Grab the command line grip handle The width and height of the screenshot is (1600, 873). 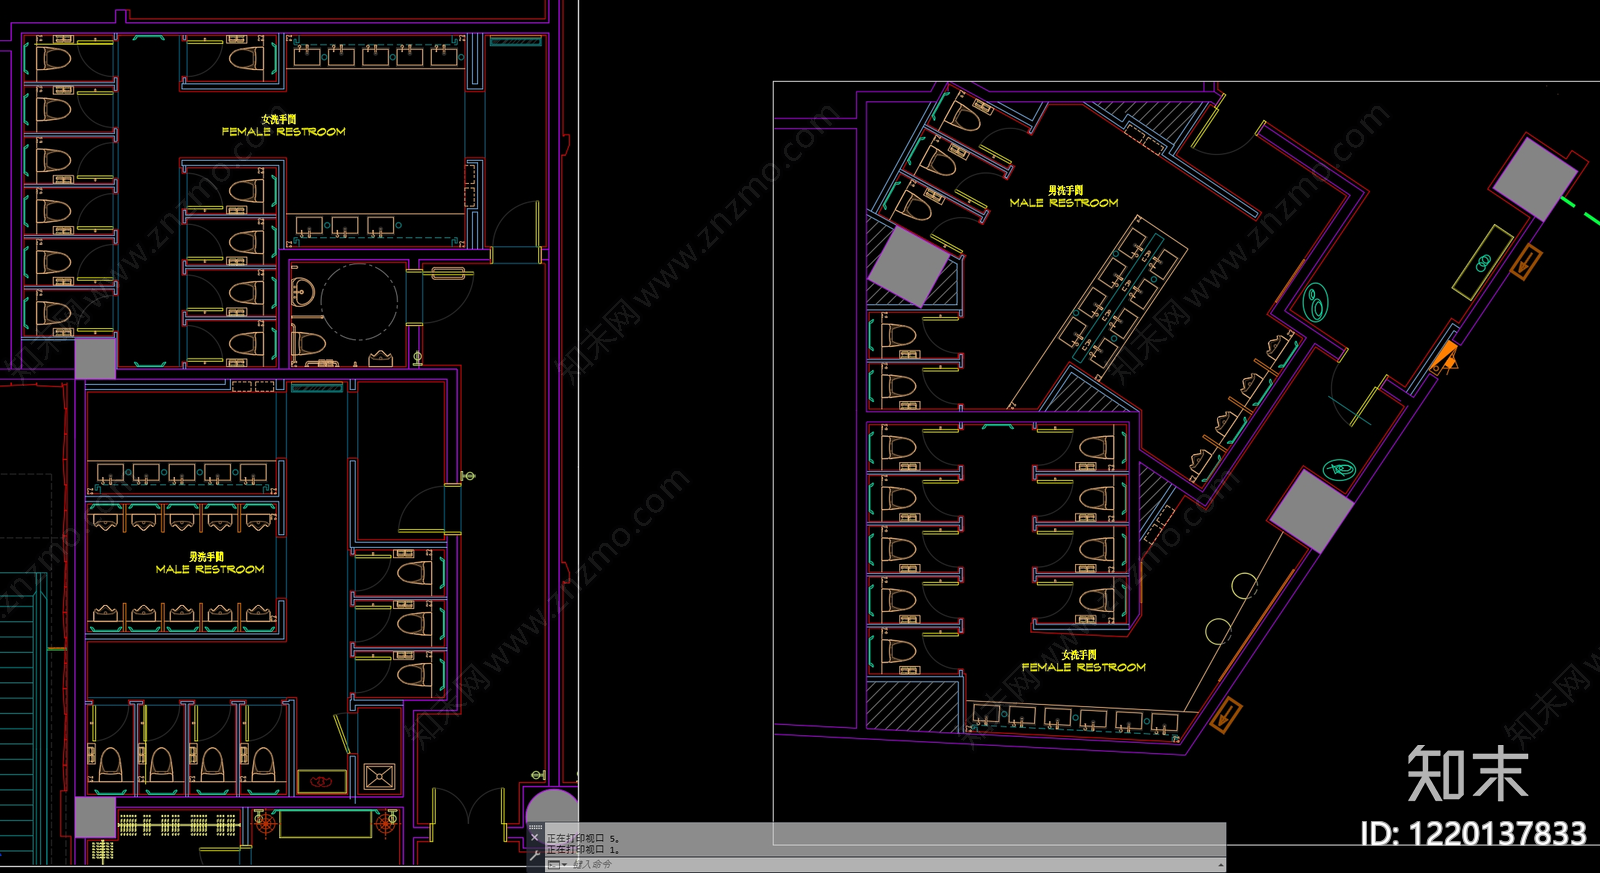pos(535,827)
